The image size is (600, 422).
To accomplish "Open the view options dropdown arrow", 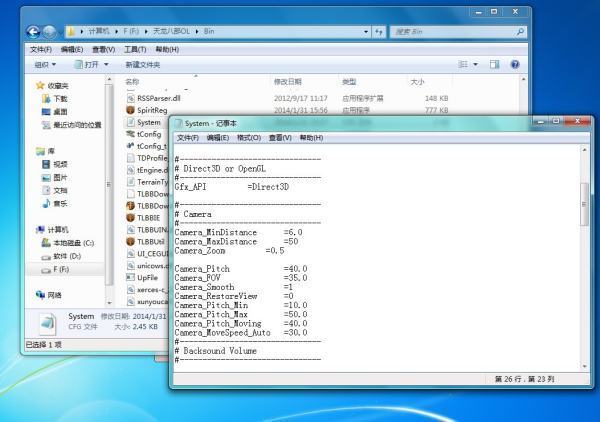I will pyautogui.click(x=476, y=64).
